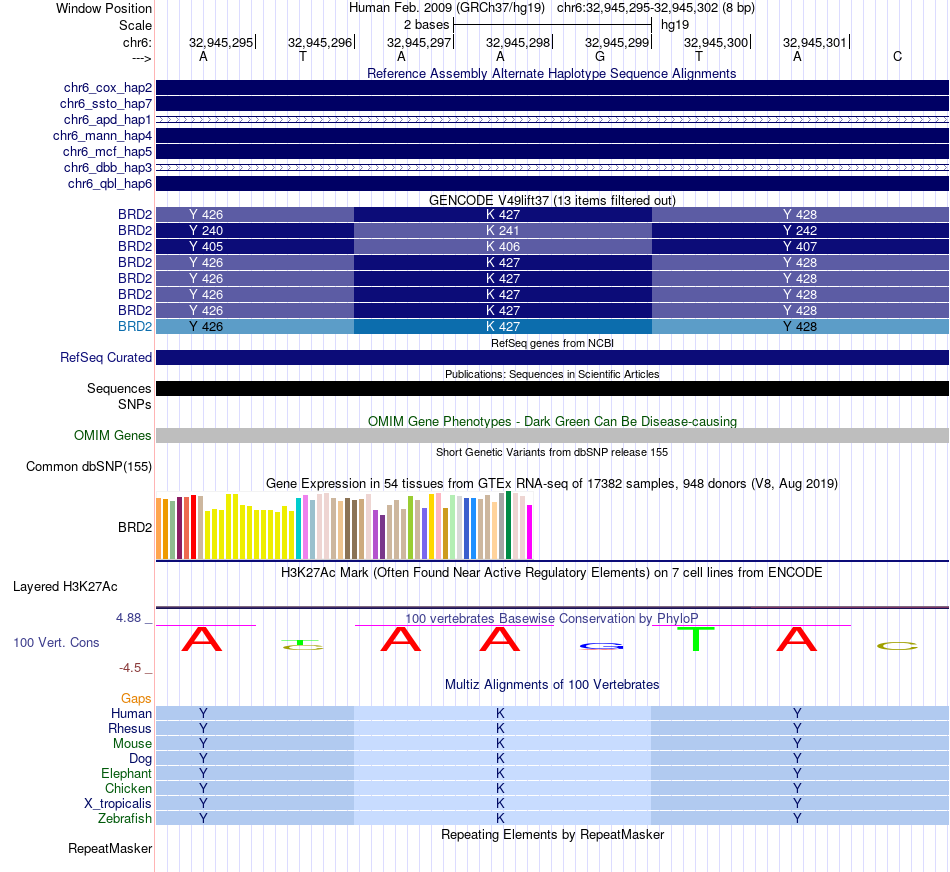950x872 pixels.
Task: Click the BRD2 GTEx expression bar chart
Action: pos(344,525)
